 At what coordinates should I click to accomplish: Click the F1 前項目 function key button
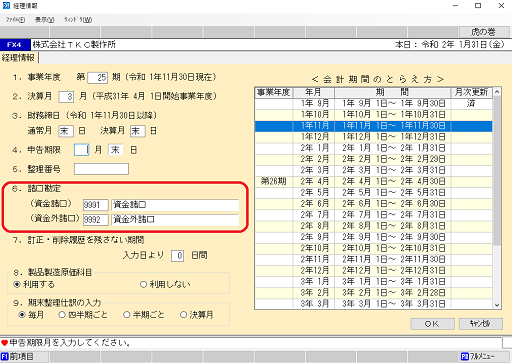click(25, 357)
